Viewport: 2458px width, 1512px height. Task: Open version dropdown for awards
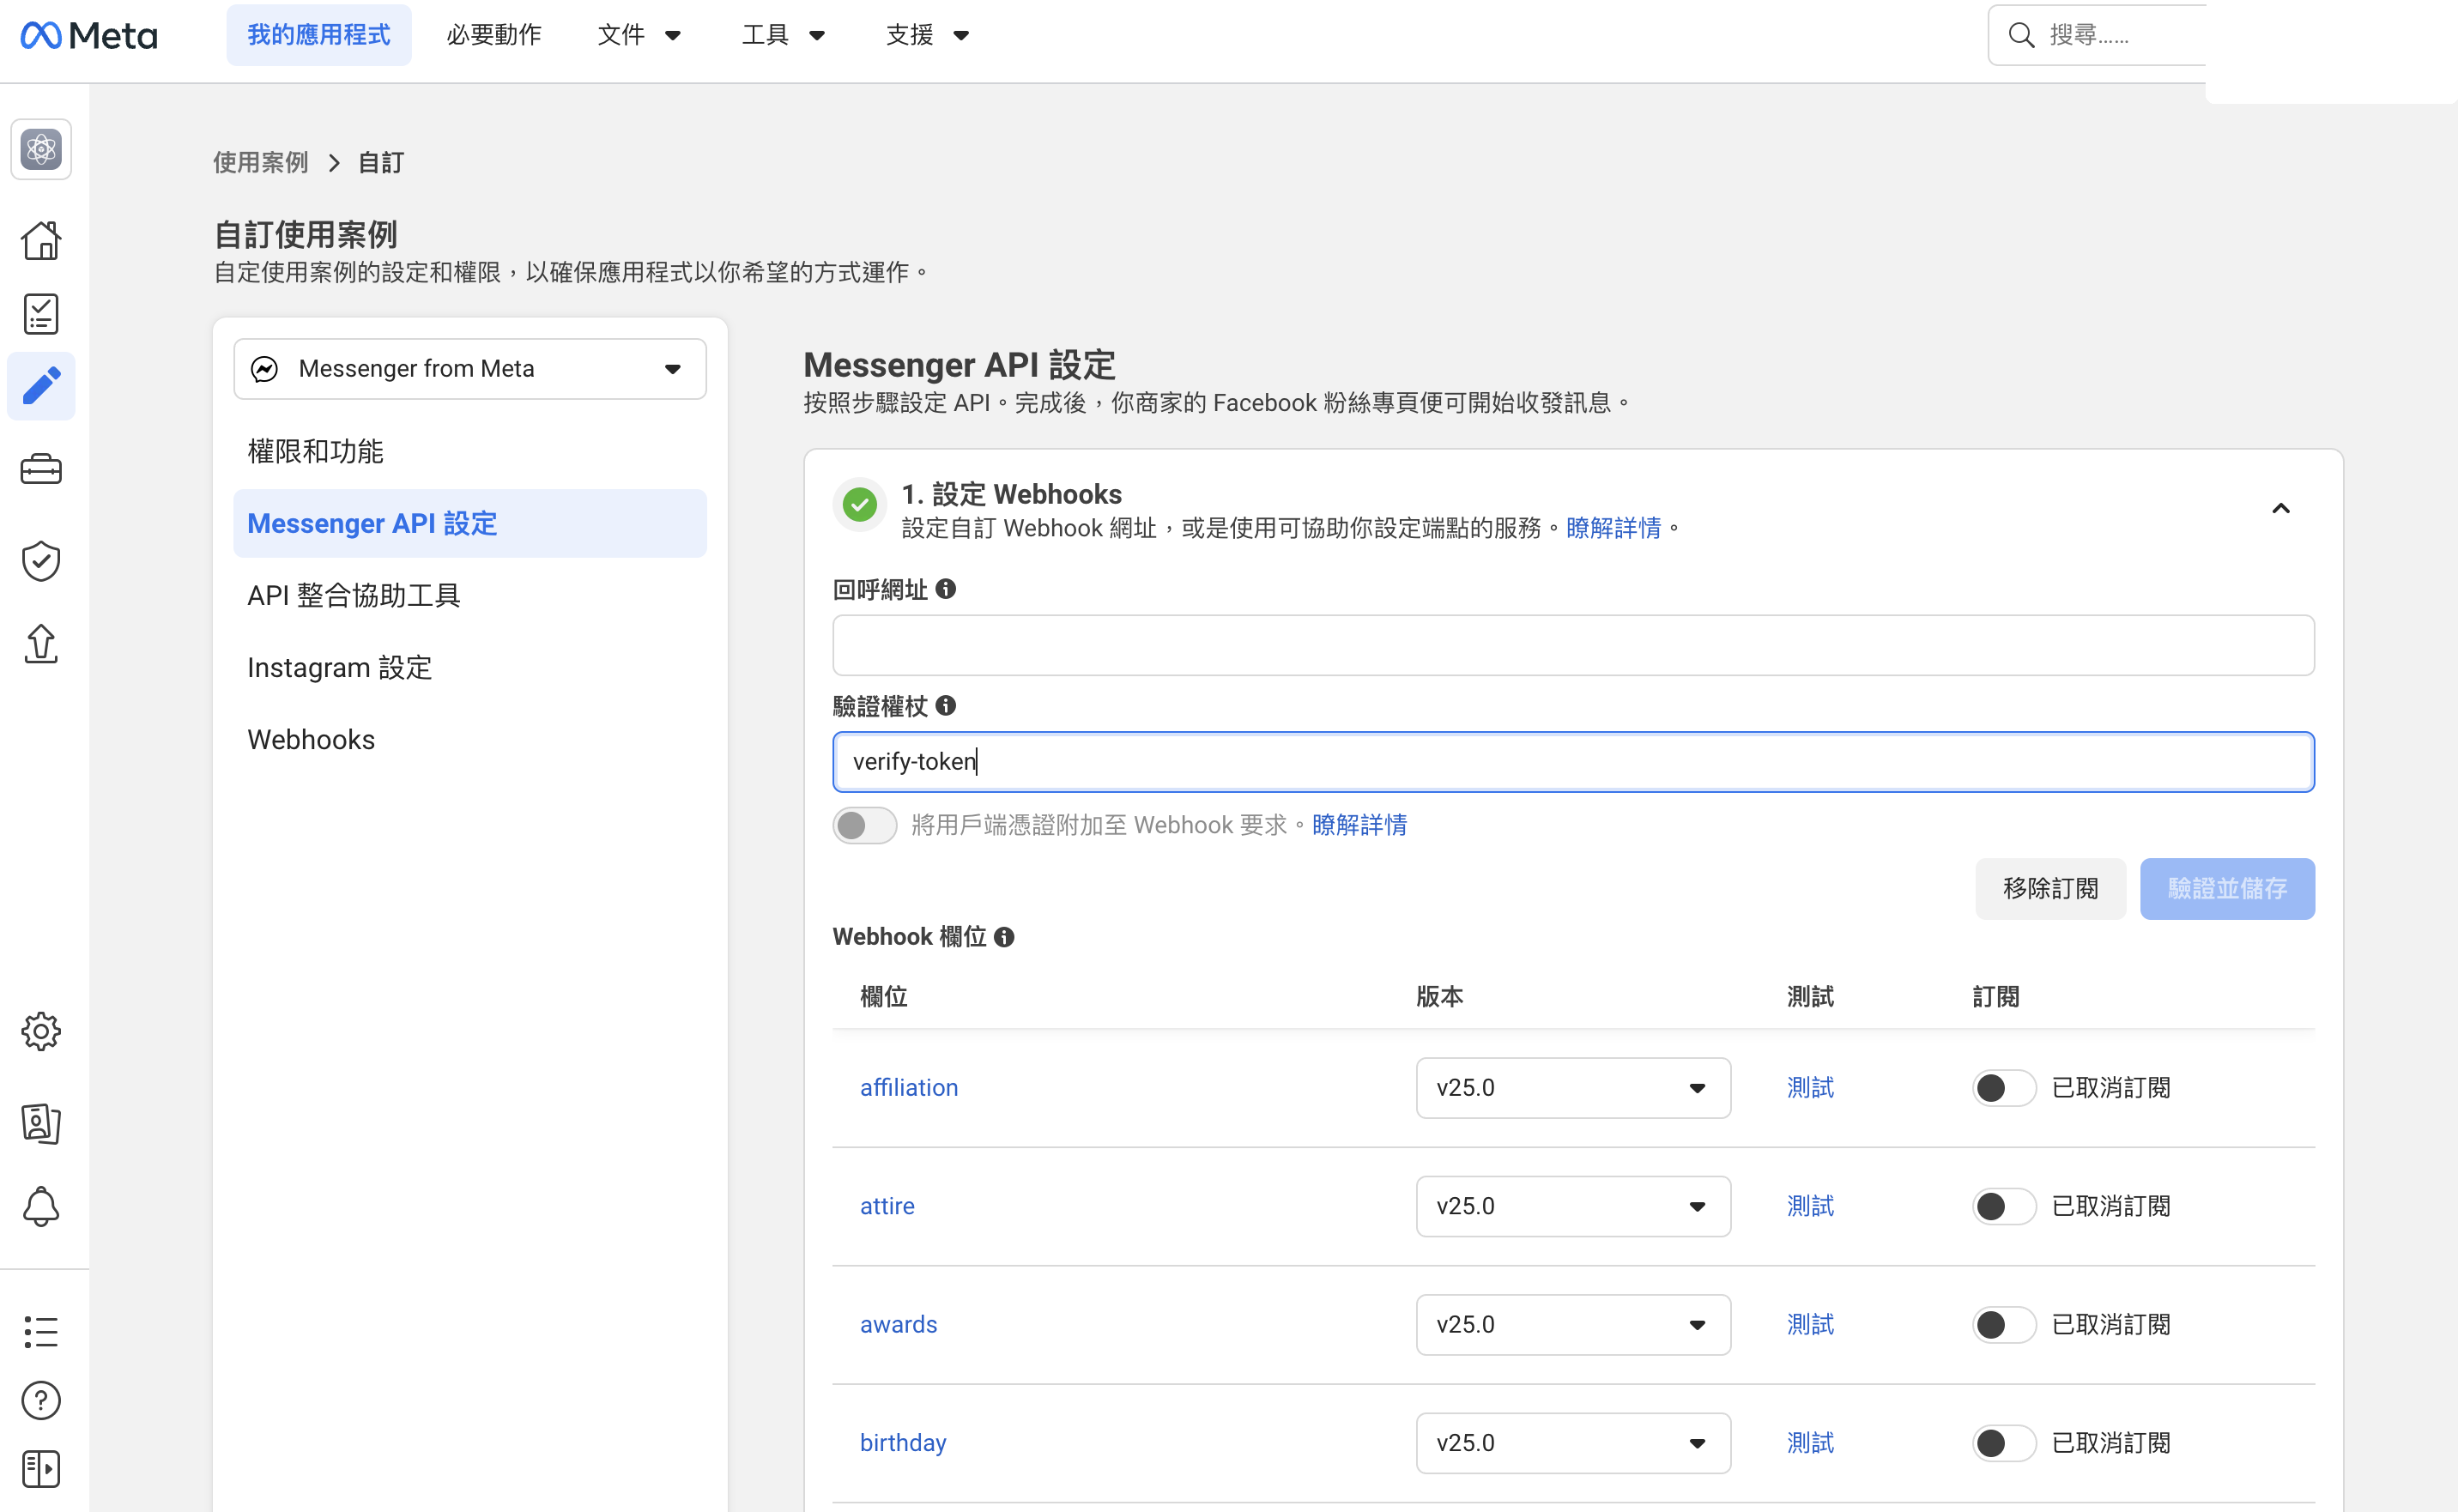tap(1573, 1325)
